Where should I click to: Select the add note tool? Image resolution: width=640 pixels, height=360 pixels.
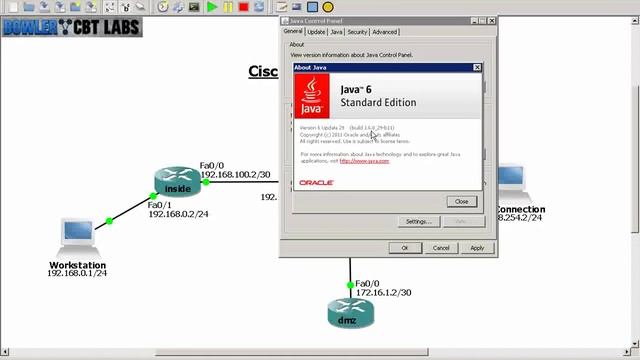tap(281, 7)
